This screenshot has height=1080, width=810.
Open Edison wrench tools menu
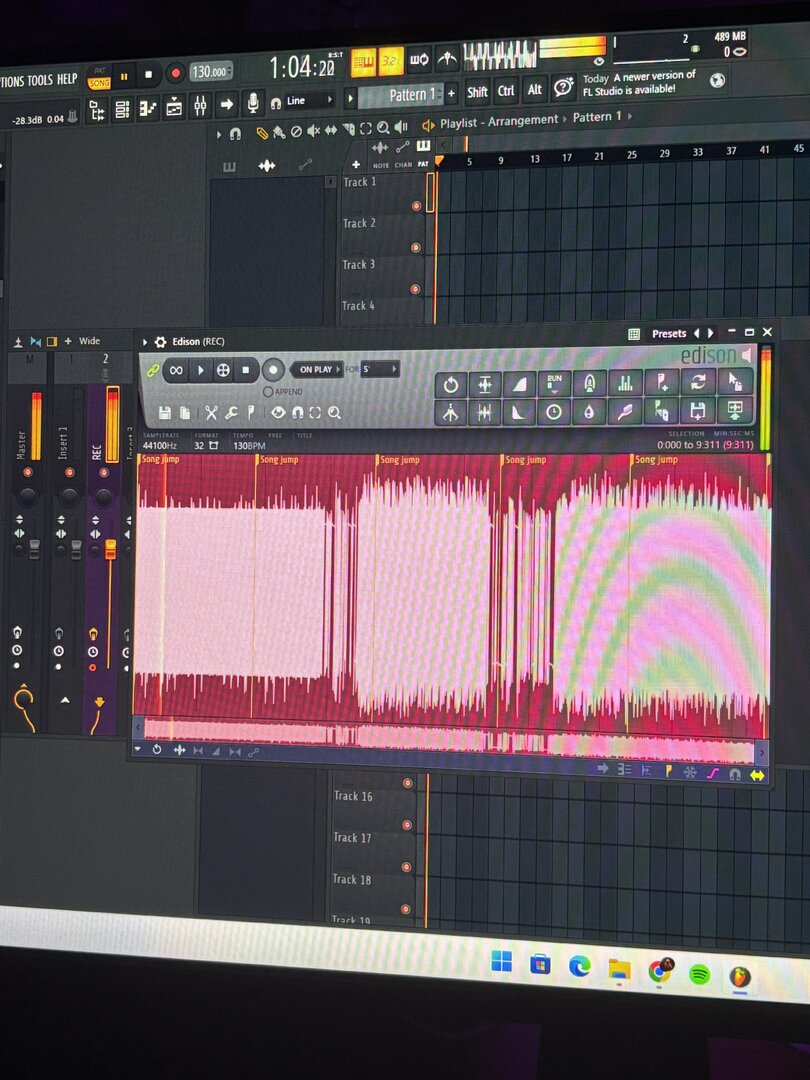coord(231,413)
